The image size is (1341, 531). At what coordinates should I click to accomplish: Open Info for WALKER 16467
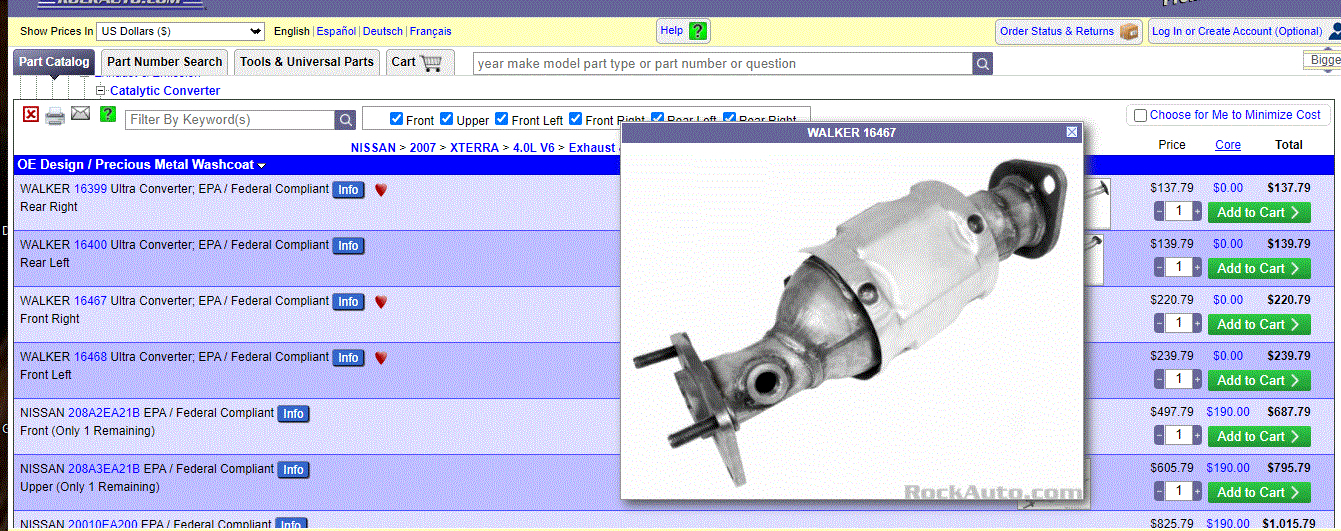(x=348, y=302)
